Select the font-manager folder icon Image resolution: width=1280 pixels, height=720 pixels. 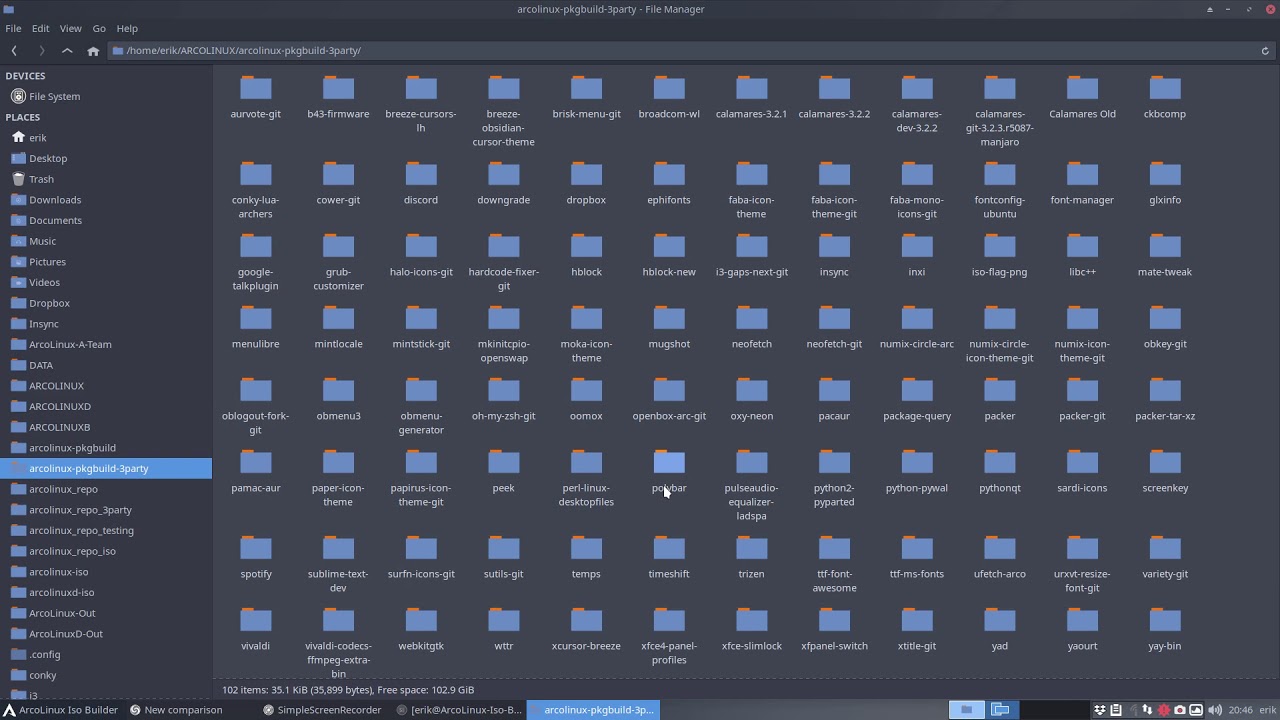(x=1082, y=174)
